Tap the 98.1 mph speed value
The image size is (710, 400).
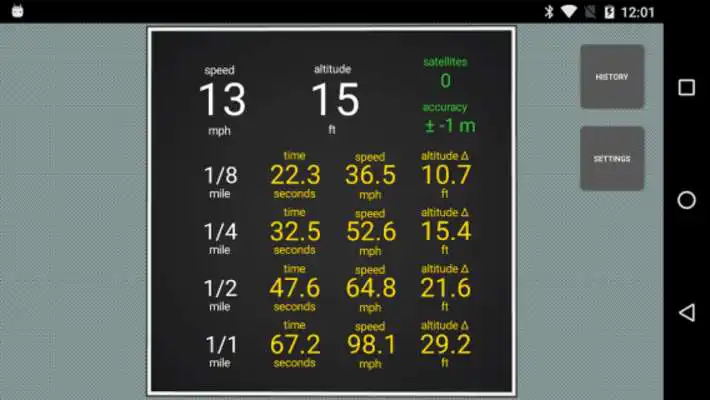pyautogui.click(x=371, y=345)
